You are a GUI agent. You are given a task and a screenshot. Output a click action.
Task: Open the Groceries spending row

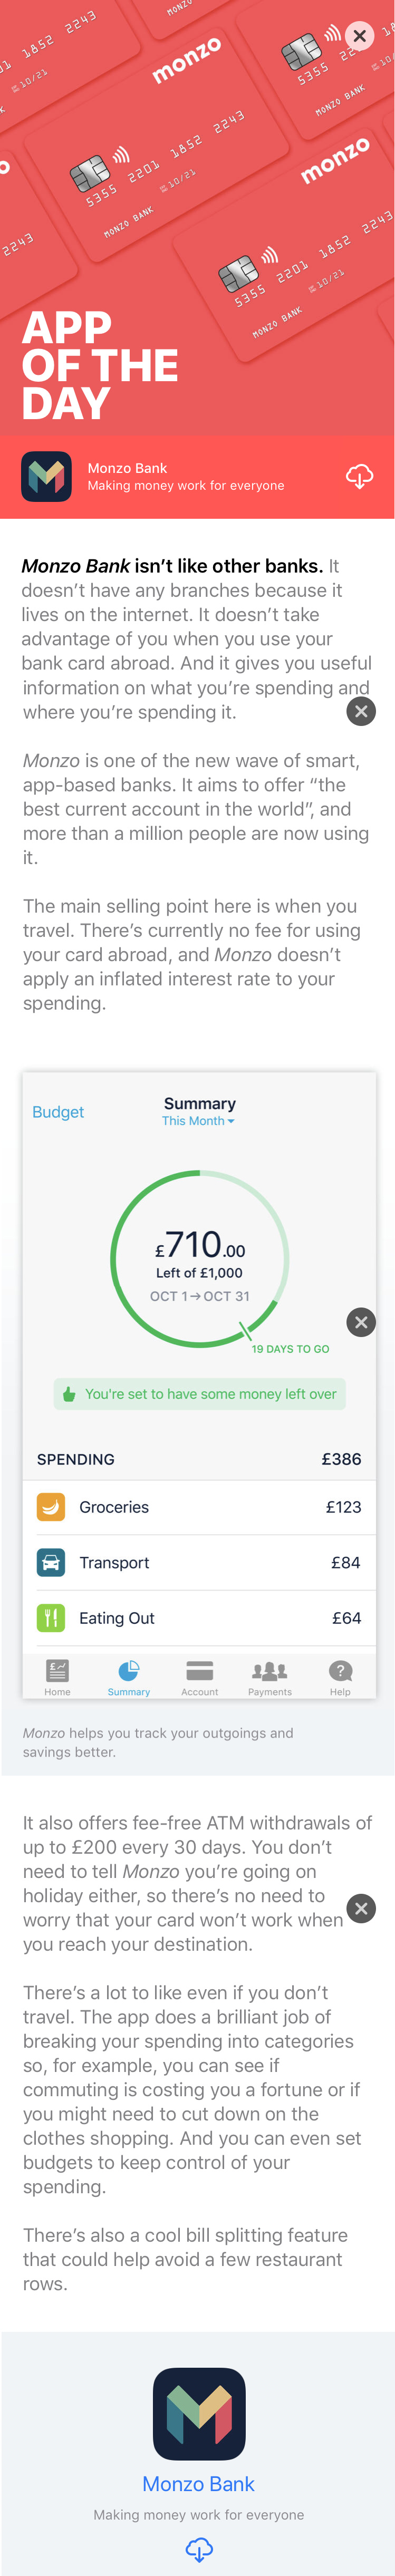[x=199, y=1507]
